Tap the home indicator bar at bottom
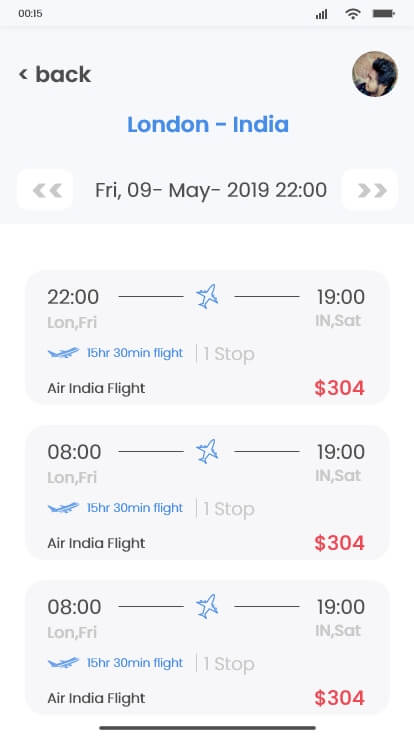This screenshot has height=736, width=414. coord(207,728)
